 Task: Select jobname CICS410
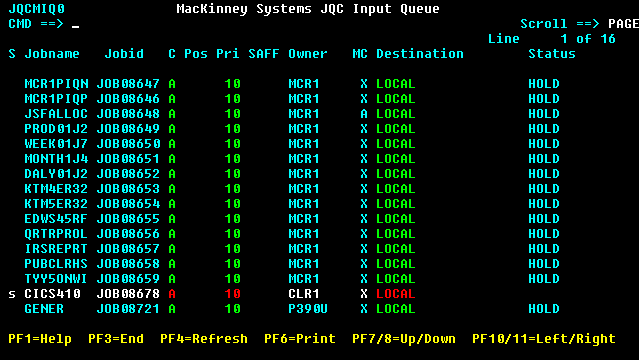pos(52,294)
